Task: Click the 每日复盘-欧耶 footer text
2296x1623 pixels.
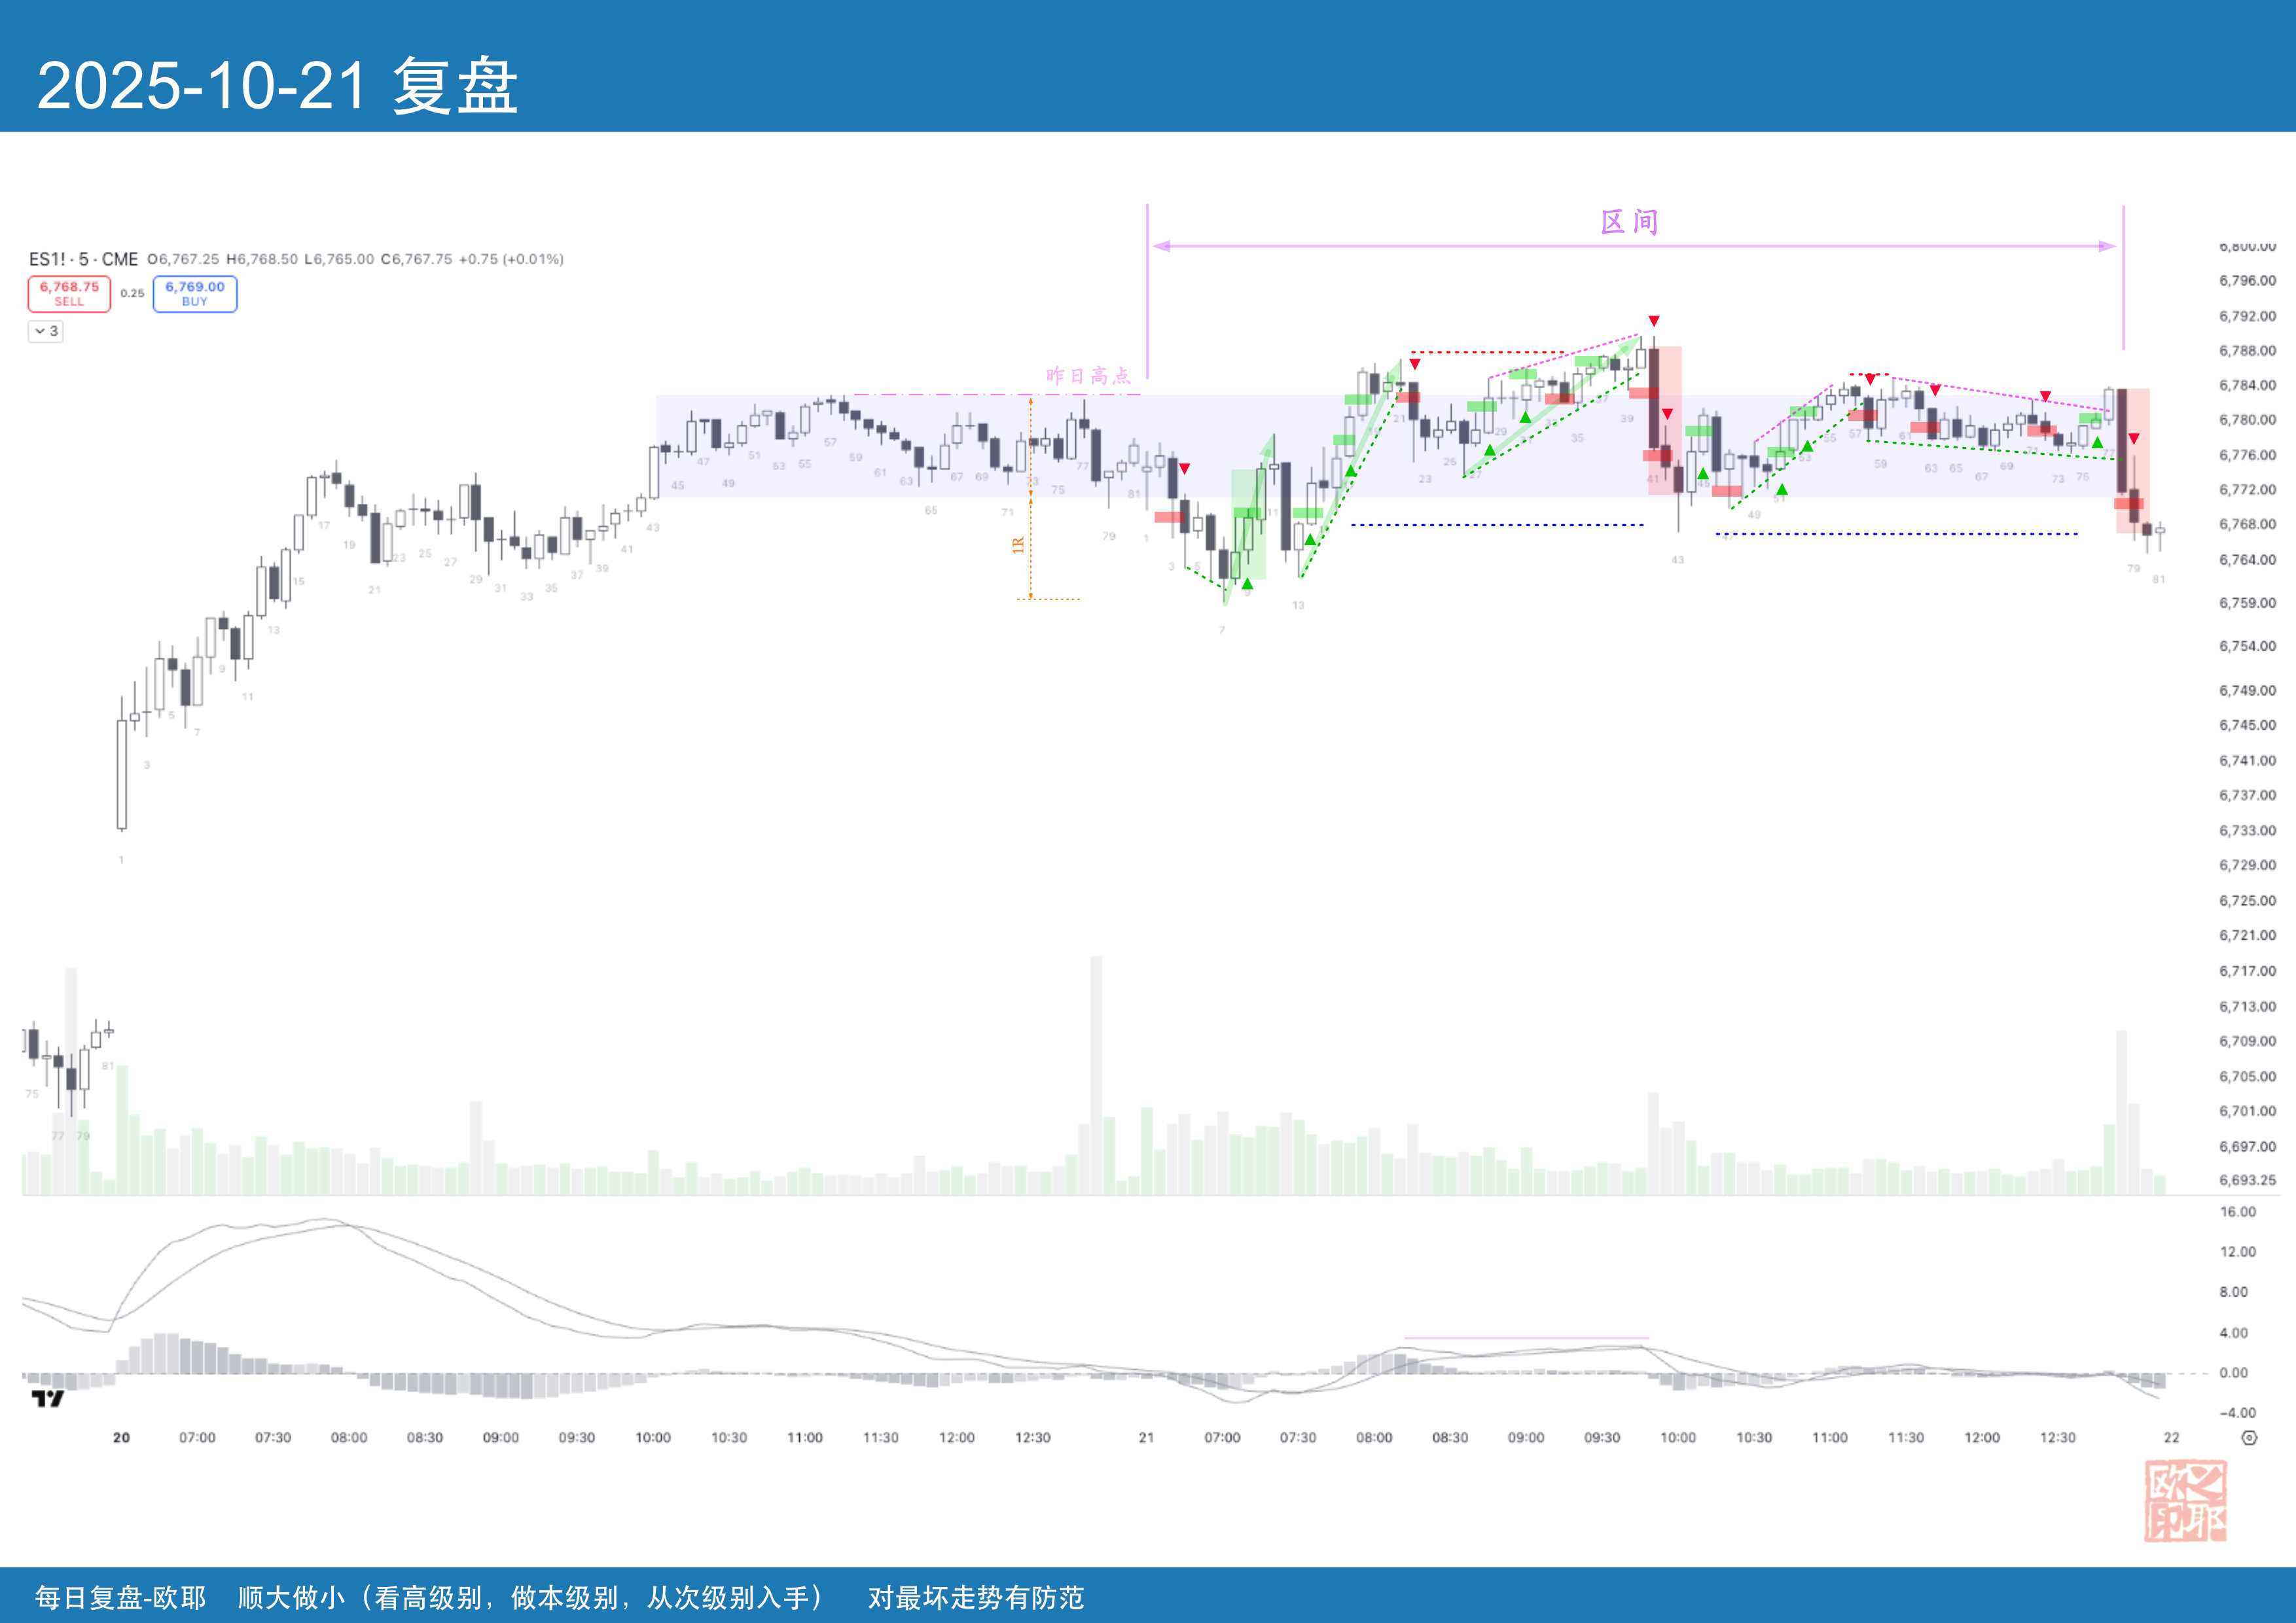Action: pyautogui.click(x=120, y=1597)
